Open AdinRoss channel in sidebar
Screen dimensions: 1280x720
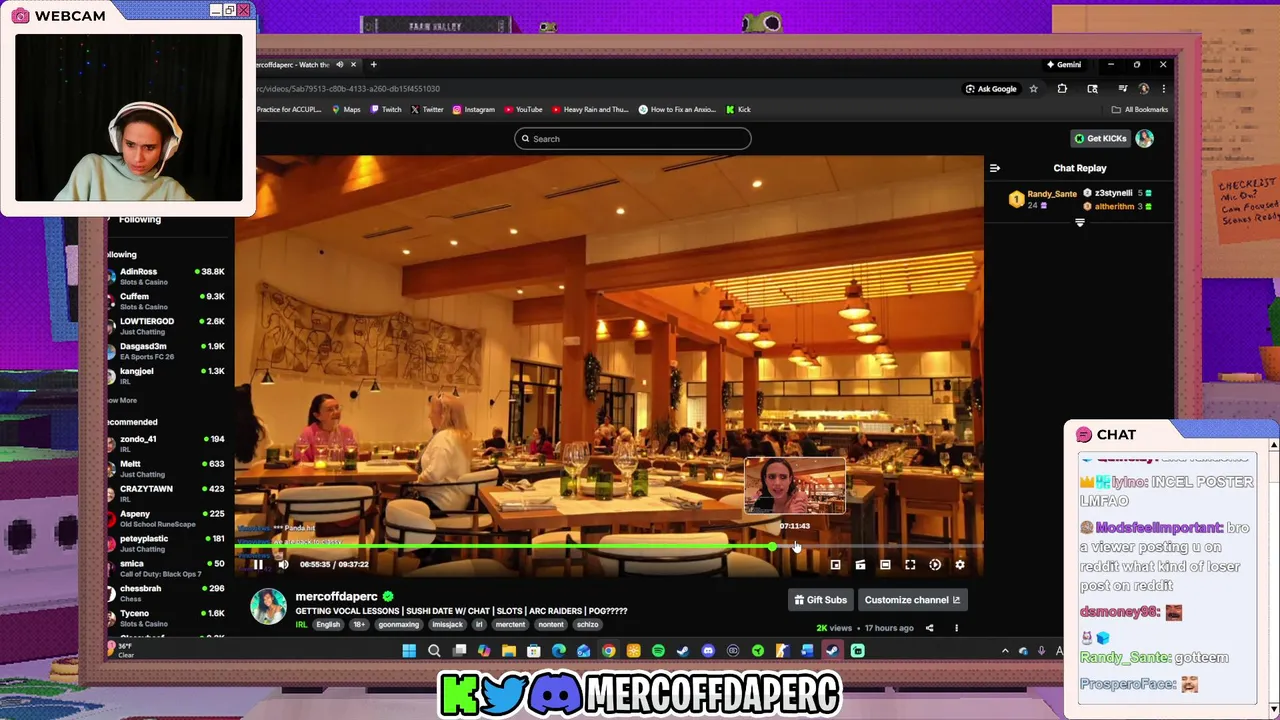(167, 276)
